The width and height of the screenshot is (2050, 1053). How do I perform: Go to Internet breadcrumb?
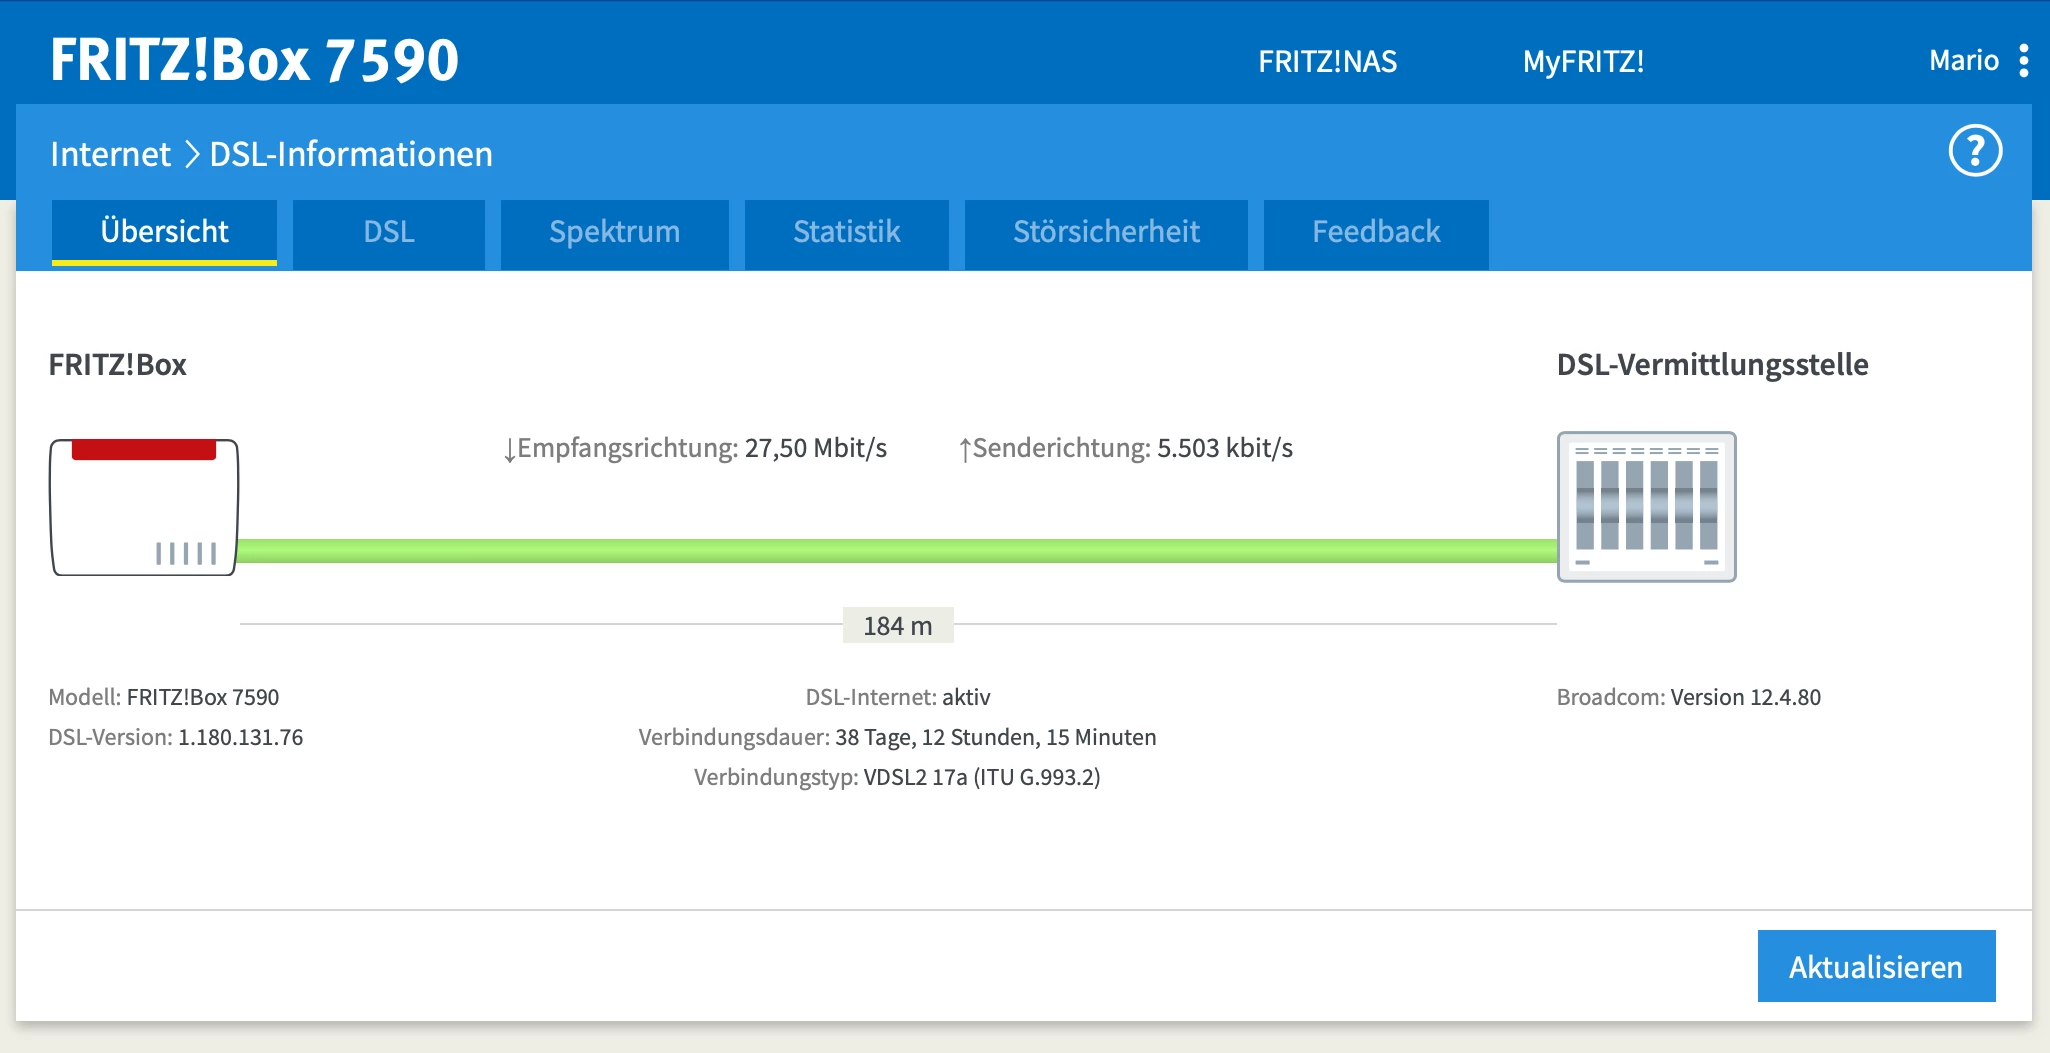110,154
